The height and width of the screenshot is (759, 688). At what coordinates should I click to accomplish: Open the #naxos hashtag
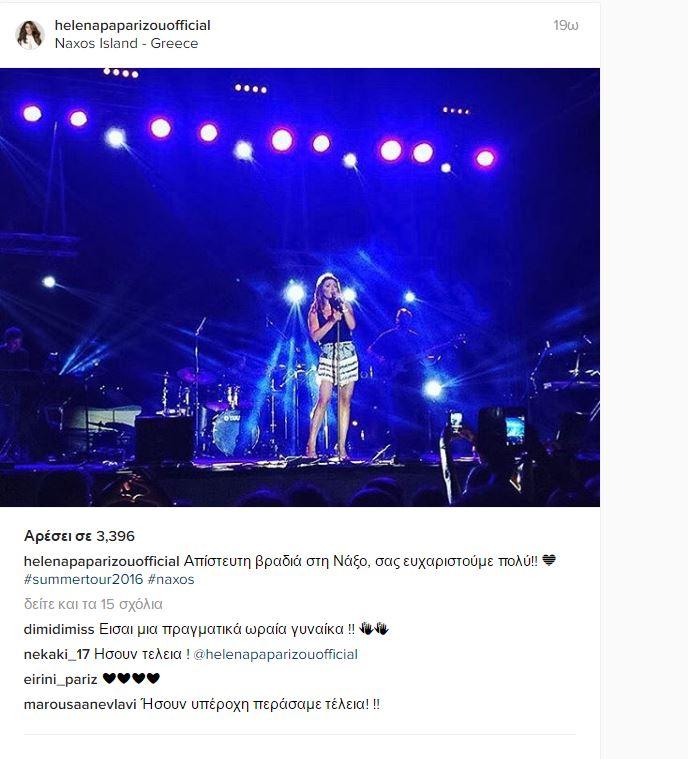(x=171, y=579)
